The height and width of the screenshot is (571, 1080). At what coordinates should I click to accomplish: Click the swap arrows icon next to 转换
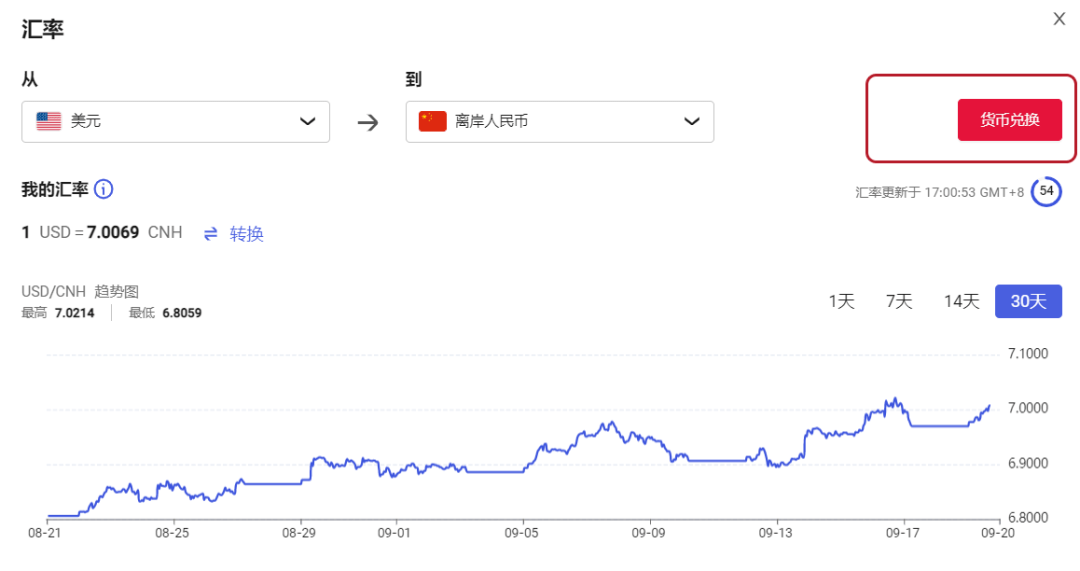click(x=211, y=233)
